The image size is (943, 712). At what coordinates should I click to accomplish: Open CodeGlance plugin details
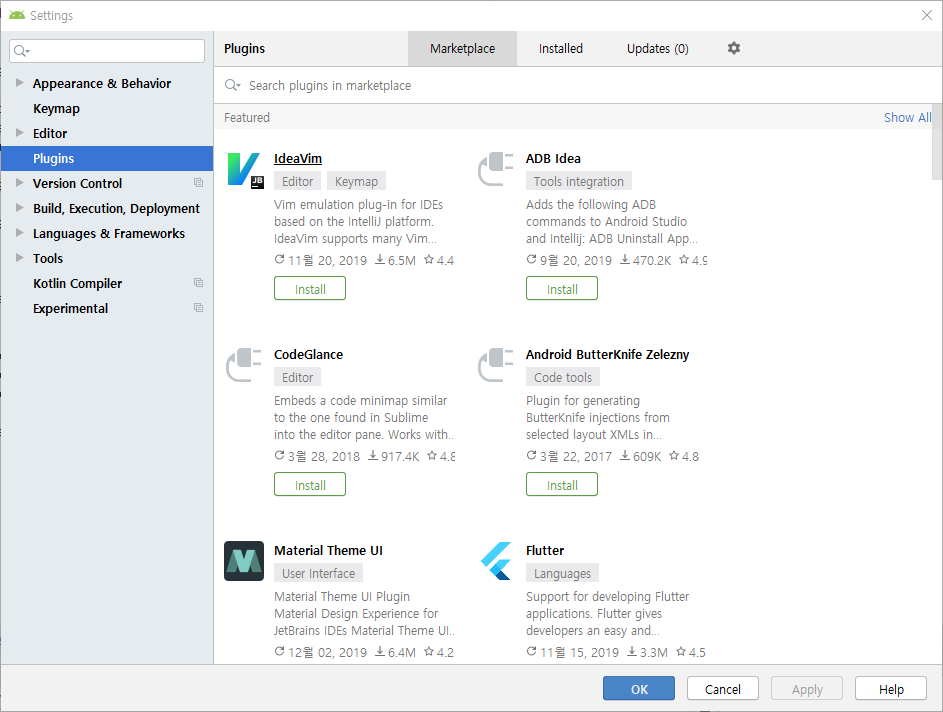pos(309,355)
